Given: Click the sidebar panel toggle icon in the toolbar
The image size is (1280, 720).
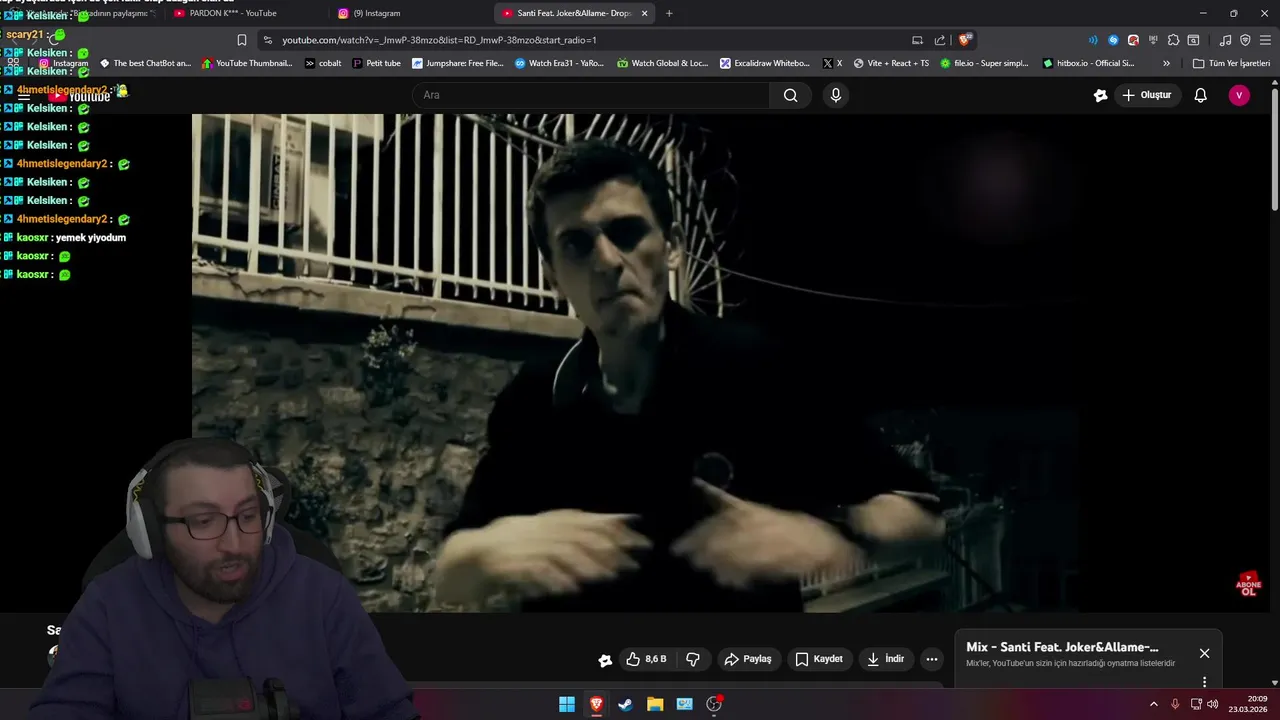Looking at the screenshot, I should (x=1193, y=40).
